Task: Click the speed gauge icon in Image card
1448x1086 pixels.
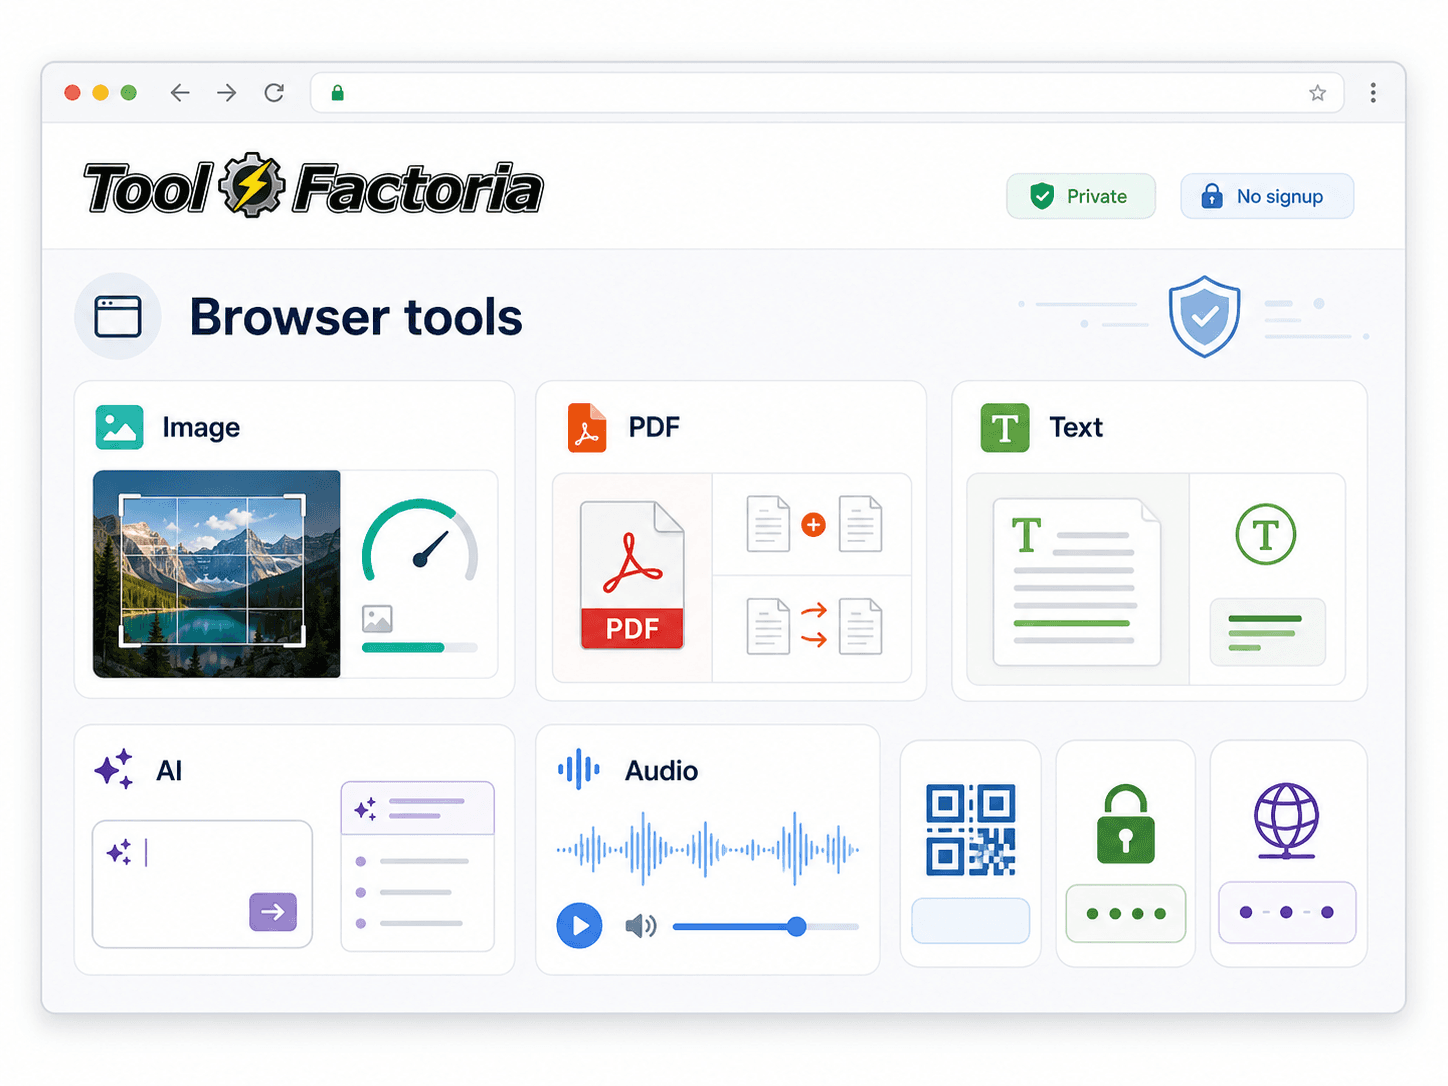Action: coord(420,540)
